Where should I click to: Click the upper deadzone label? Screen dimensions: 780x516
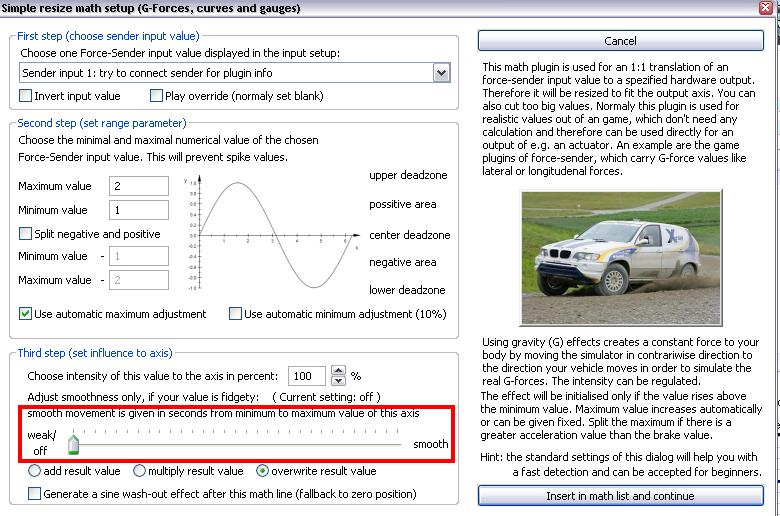point(408,175)
